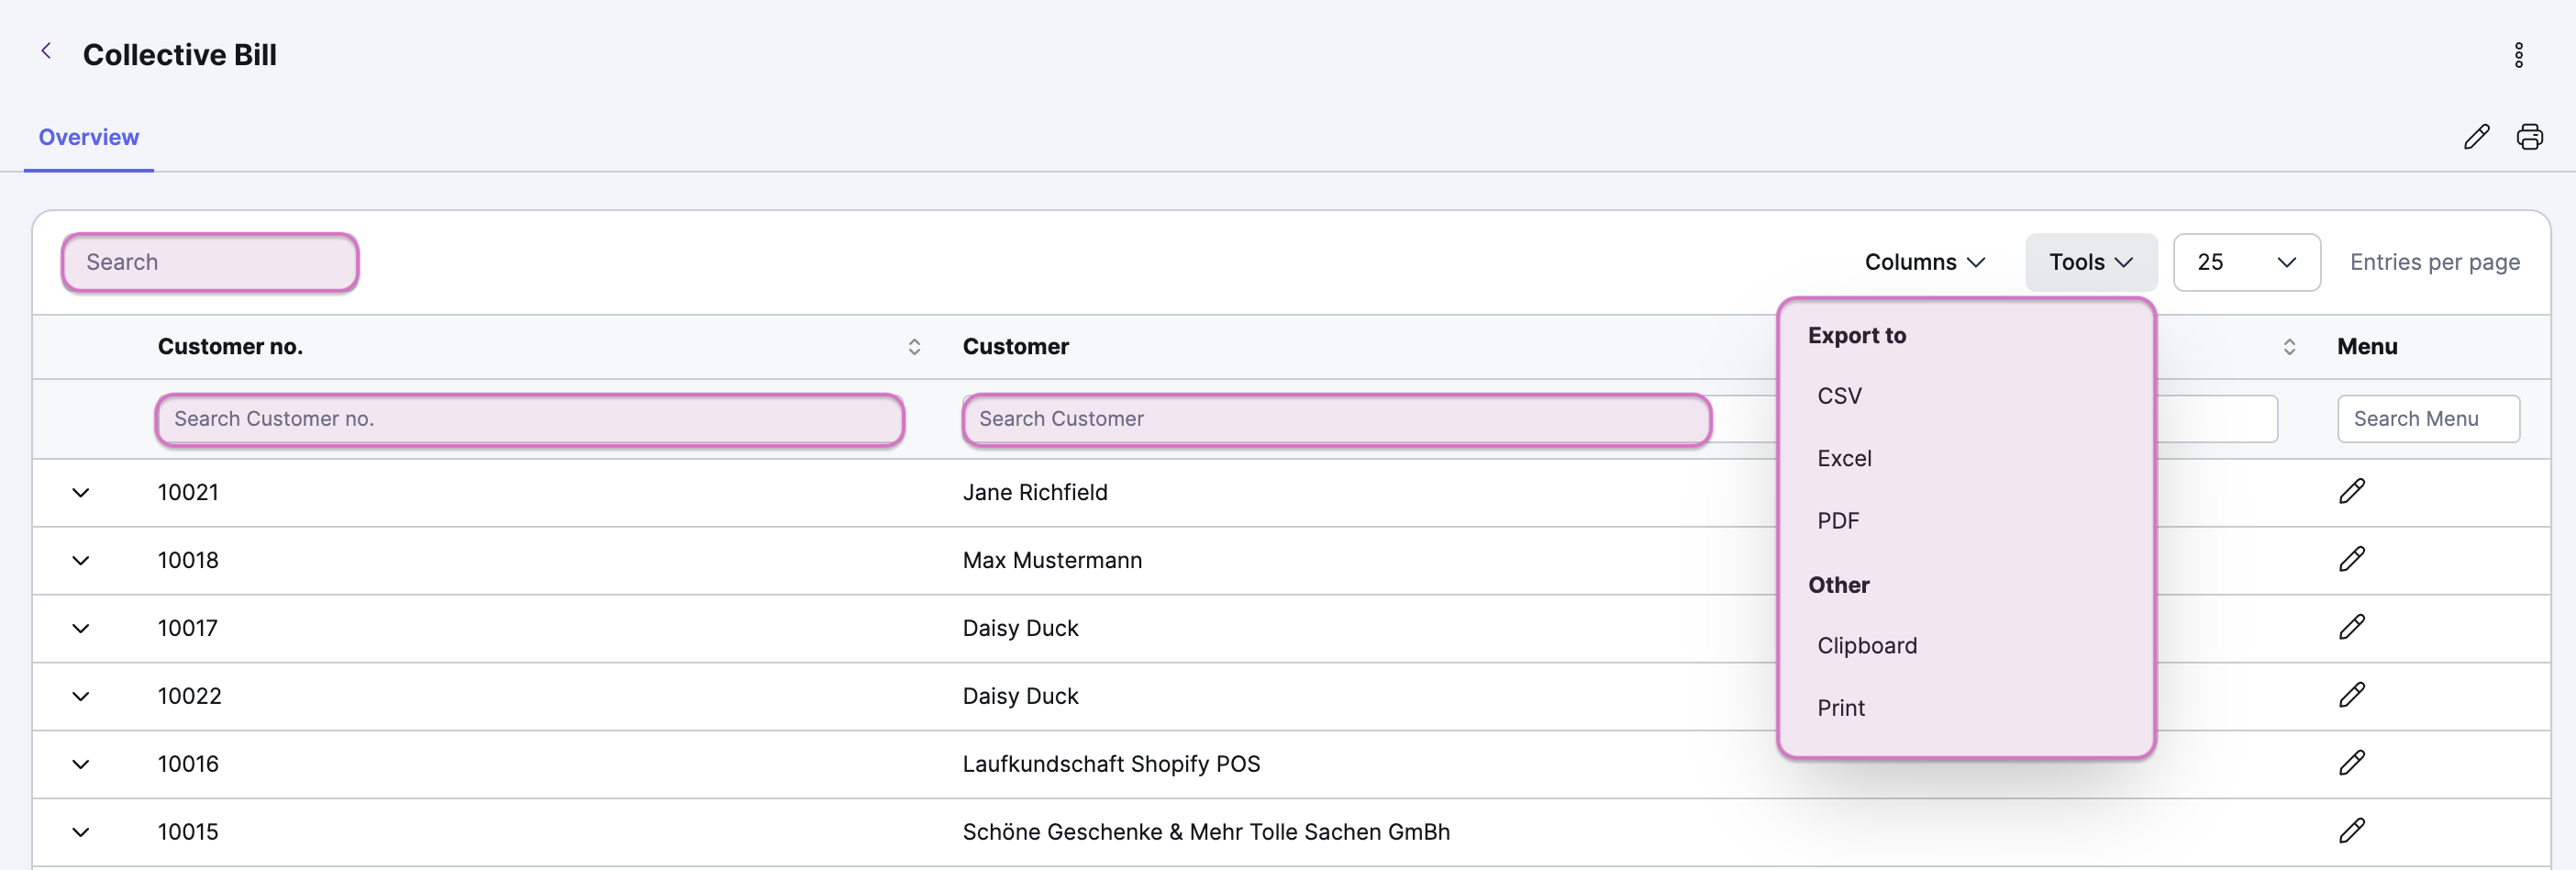2576x870 pixels.
Task: Open the Columns dropdown
Action: [x=1924, y=262]
